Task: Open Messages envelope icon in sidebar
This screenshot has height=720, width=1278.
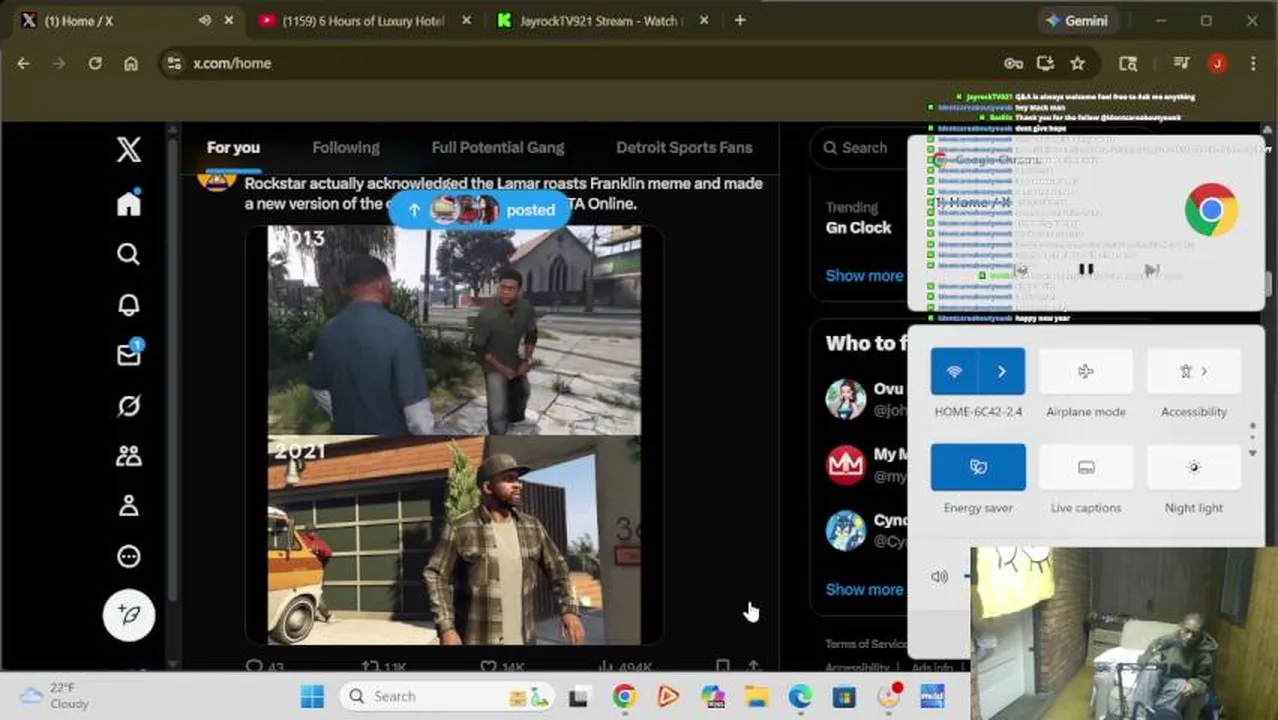Action: click(x=129, y=354)
